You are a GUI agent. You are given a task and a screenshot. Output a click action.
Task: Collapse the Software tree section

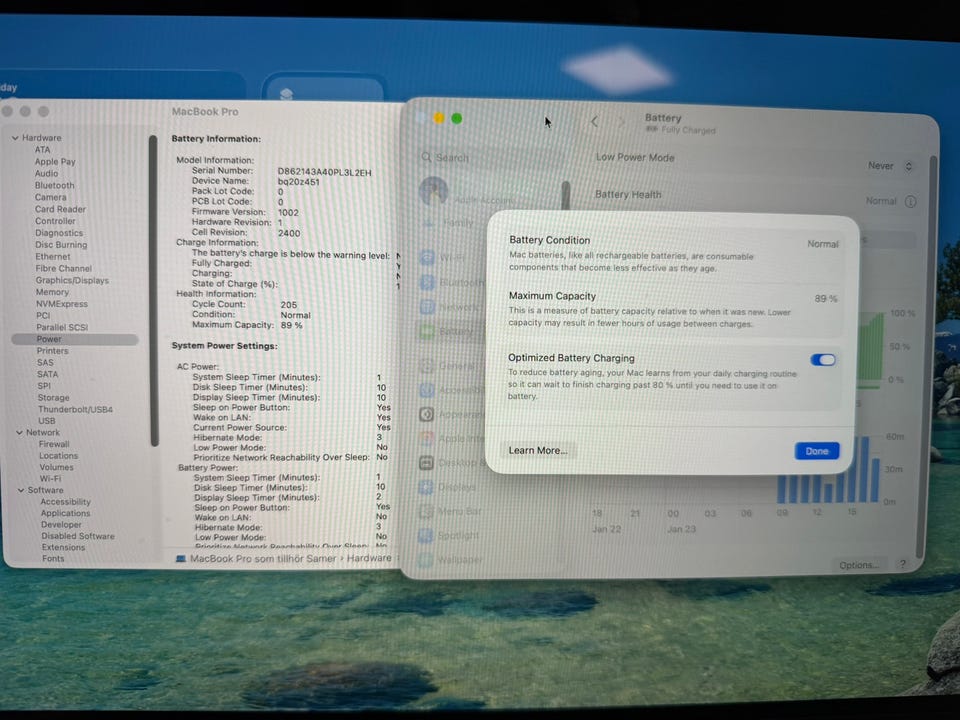click(x=21, y=490)
